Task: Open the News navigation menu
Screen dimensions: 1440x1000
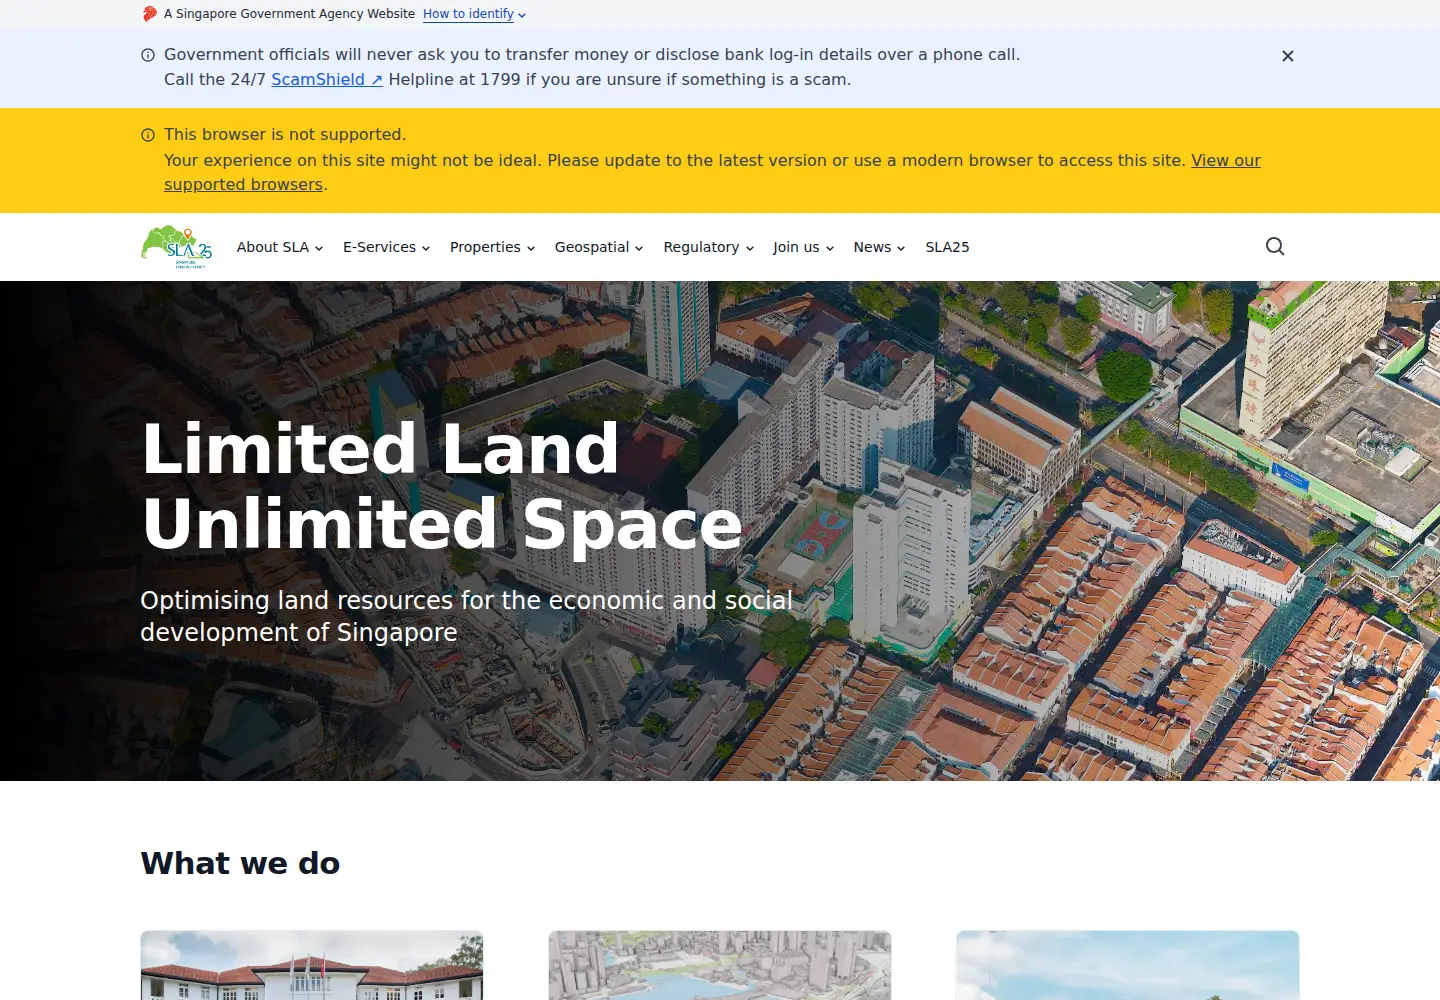Action: (879, 247)
